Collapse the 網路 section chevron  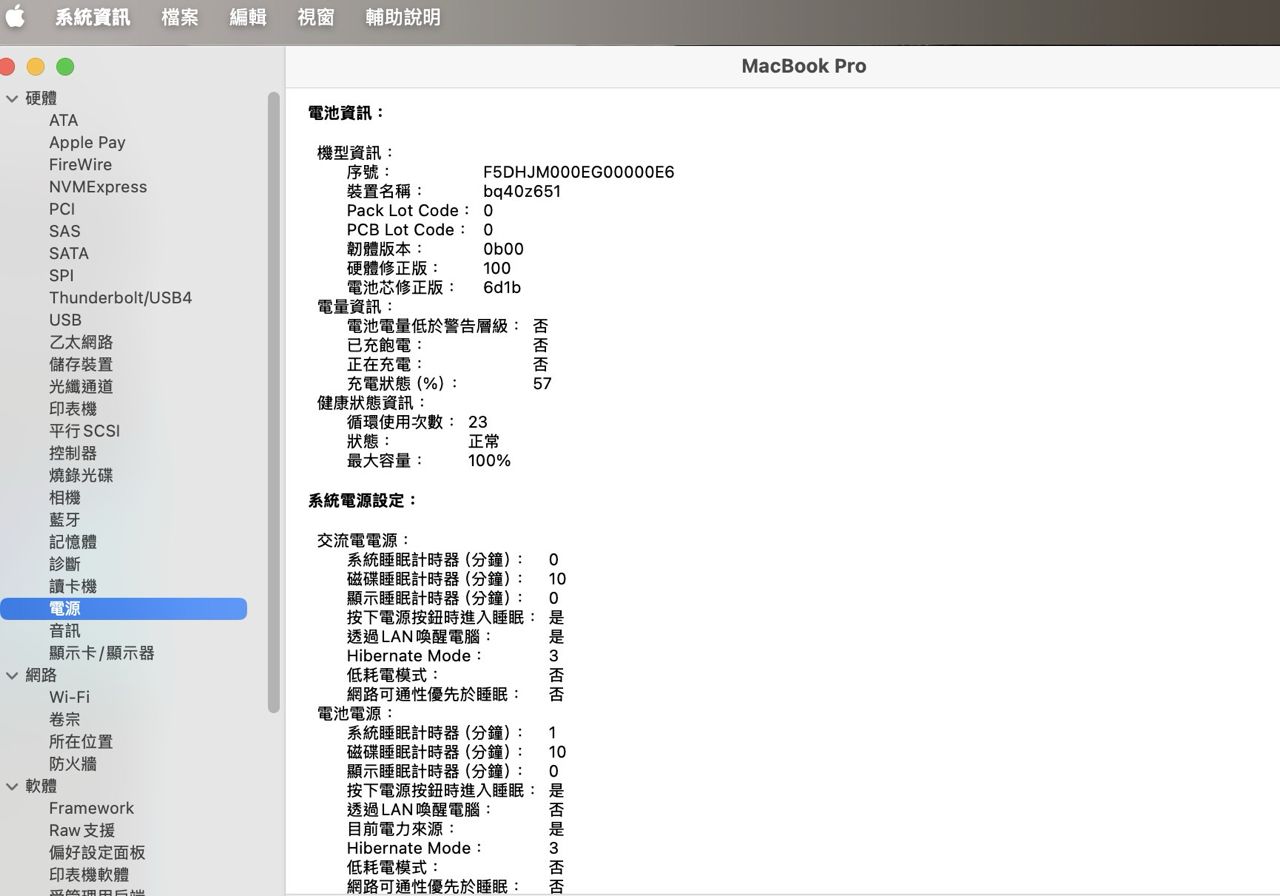(x=12, y=675)
